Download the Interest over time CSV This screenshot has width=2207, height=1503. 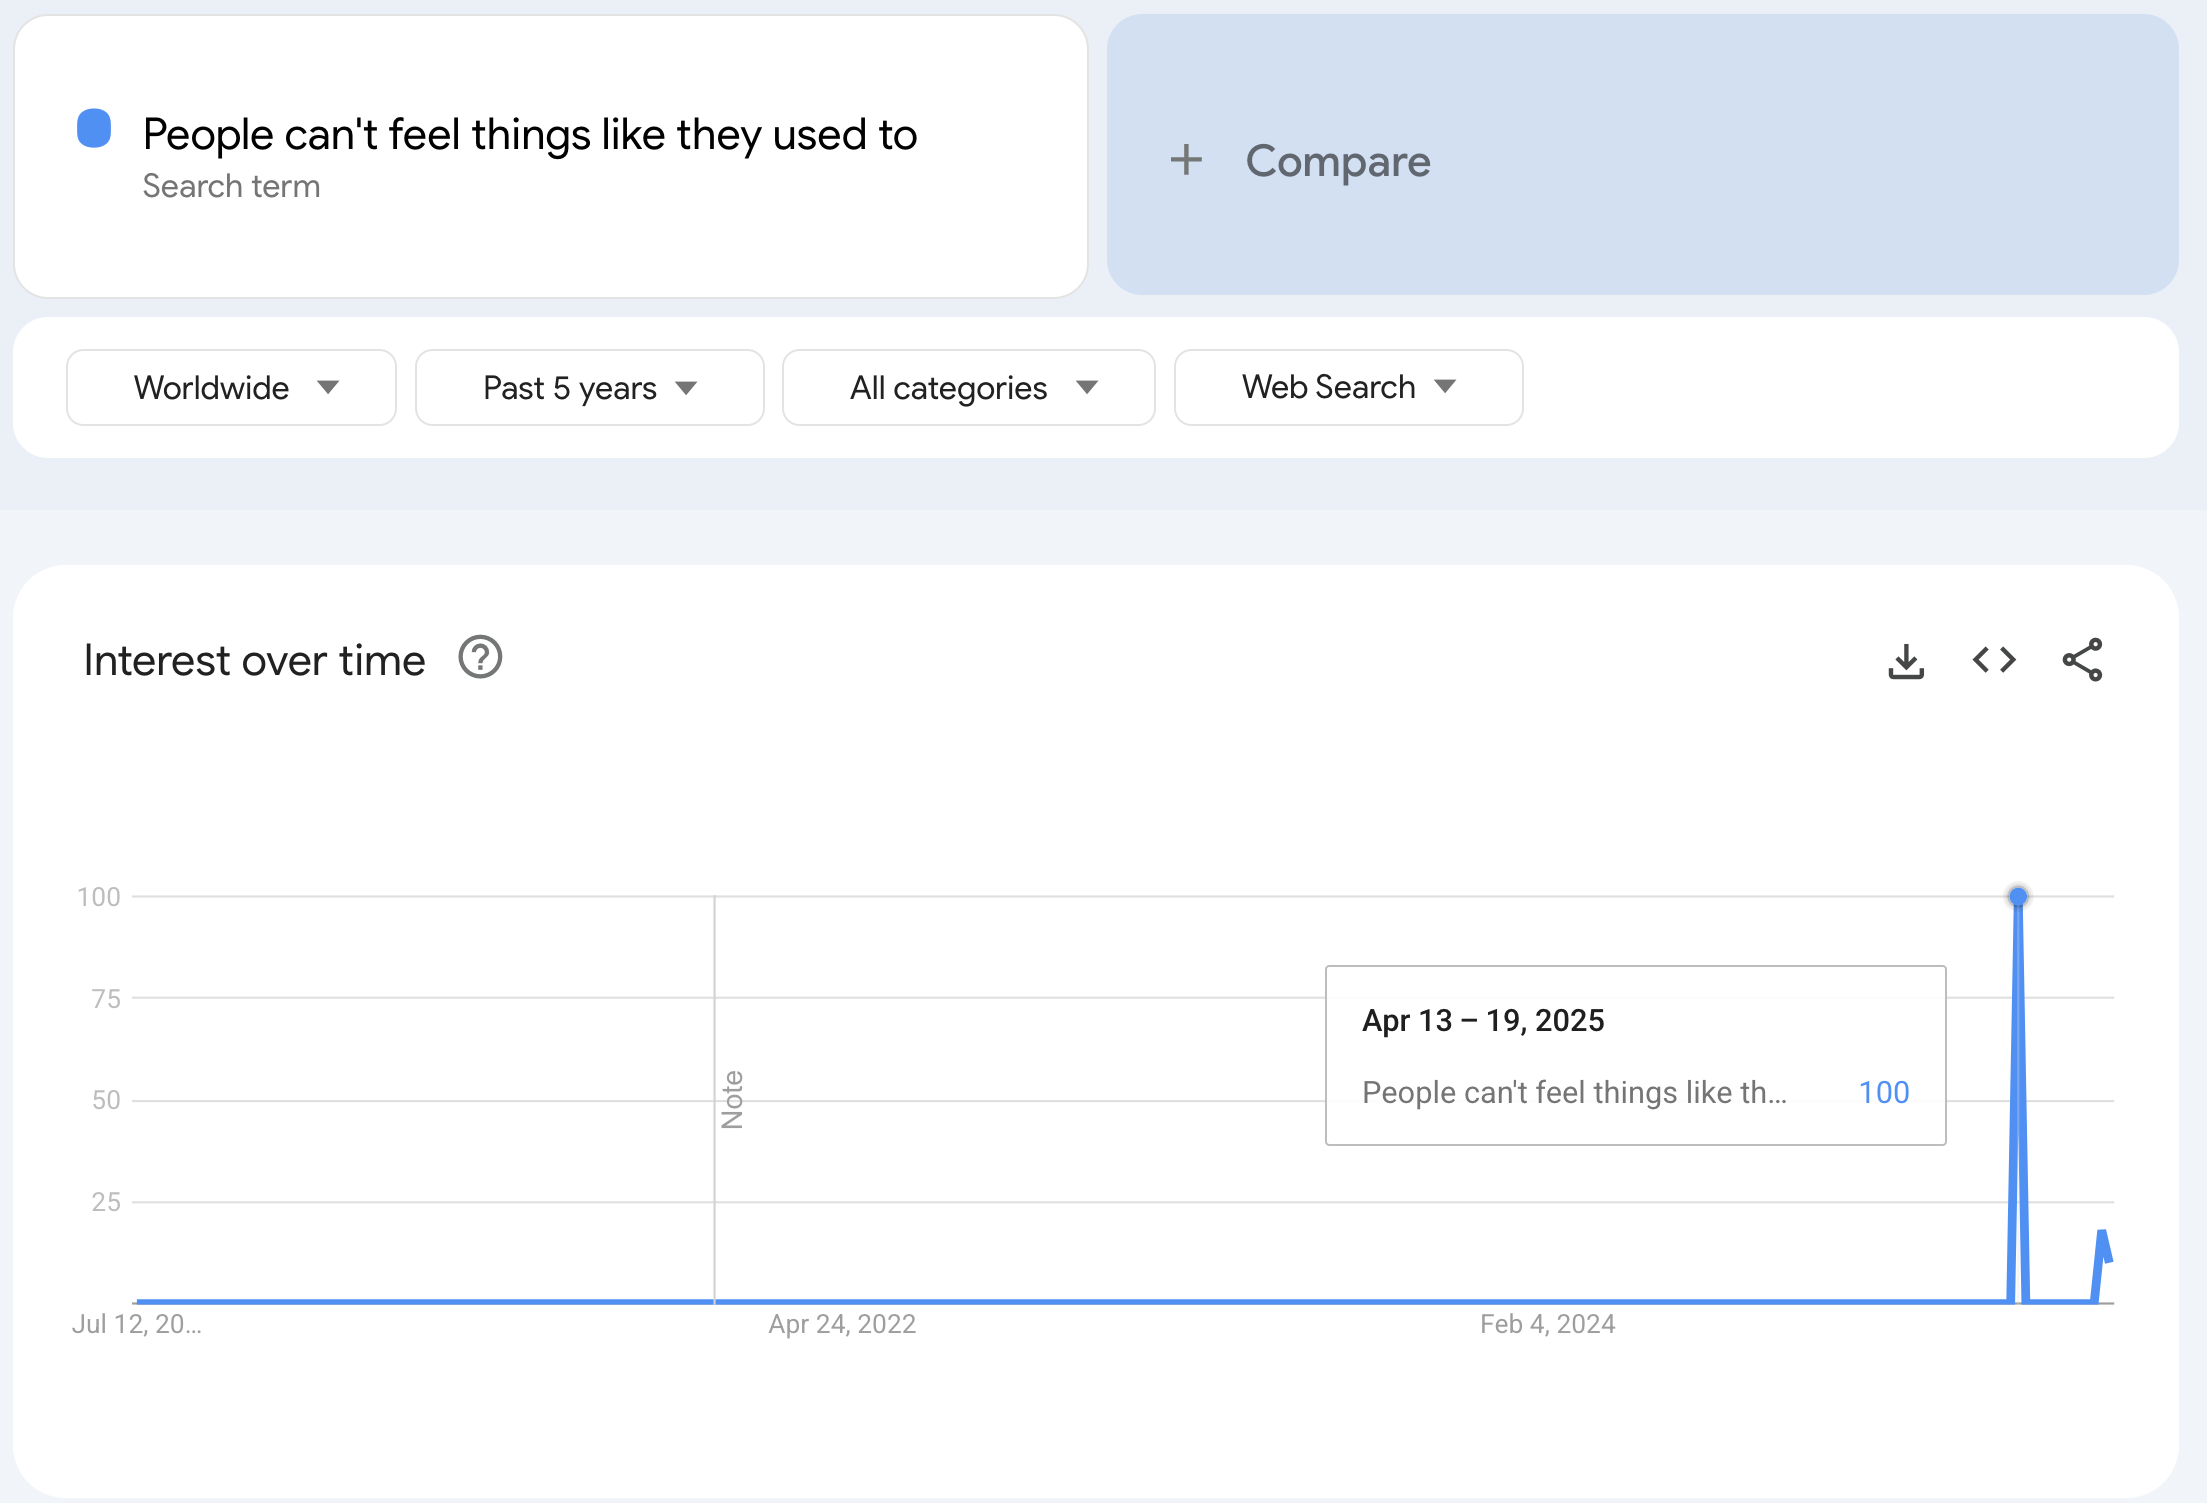[x=1906, y=661]
